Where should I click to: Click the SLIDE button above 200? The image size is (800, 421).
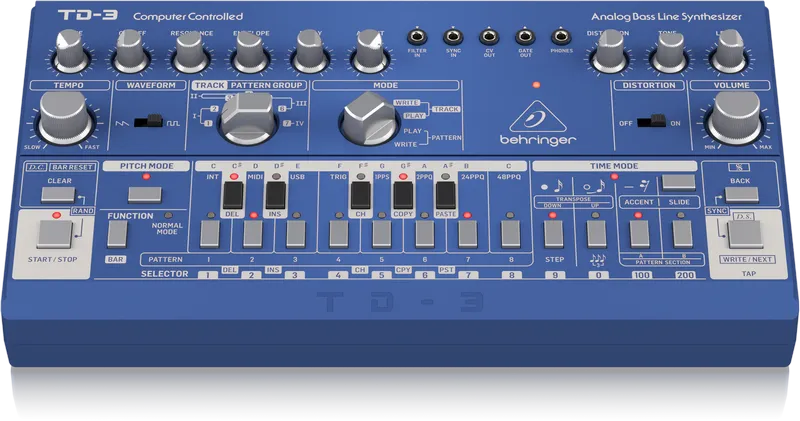pyautogui.click(x=683, y=235)
